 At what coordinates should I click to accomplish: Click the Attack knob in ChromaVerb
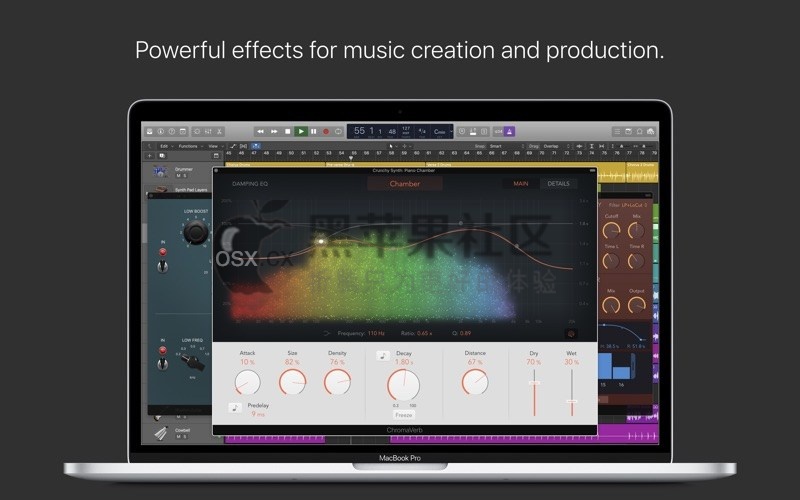point(247,382)
